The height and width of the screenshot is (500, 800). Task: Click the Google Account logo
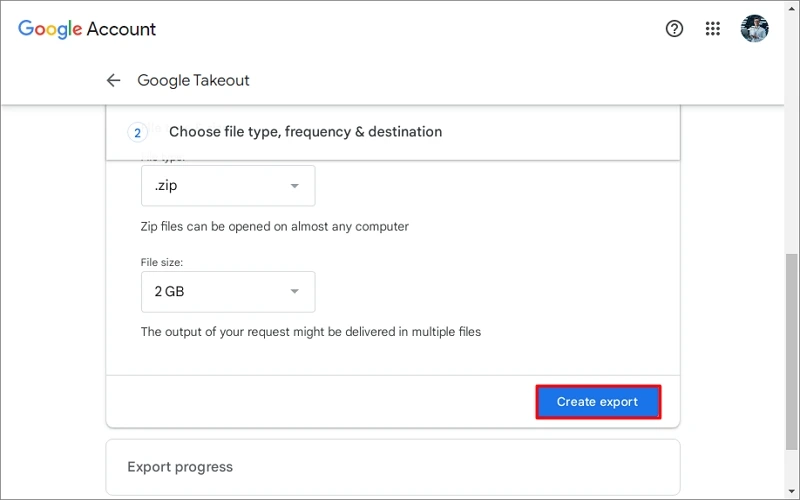tap(87, 29)
